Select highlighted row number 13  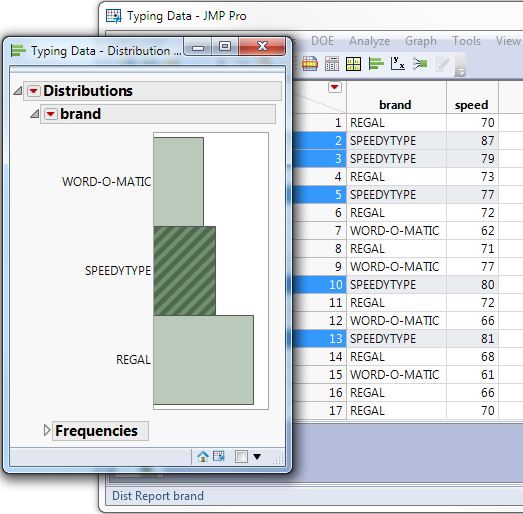pyautogui.click(x=320, y=339)
